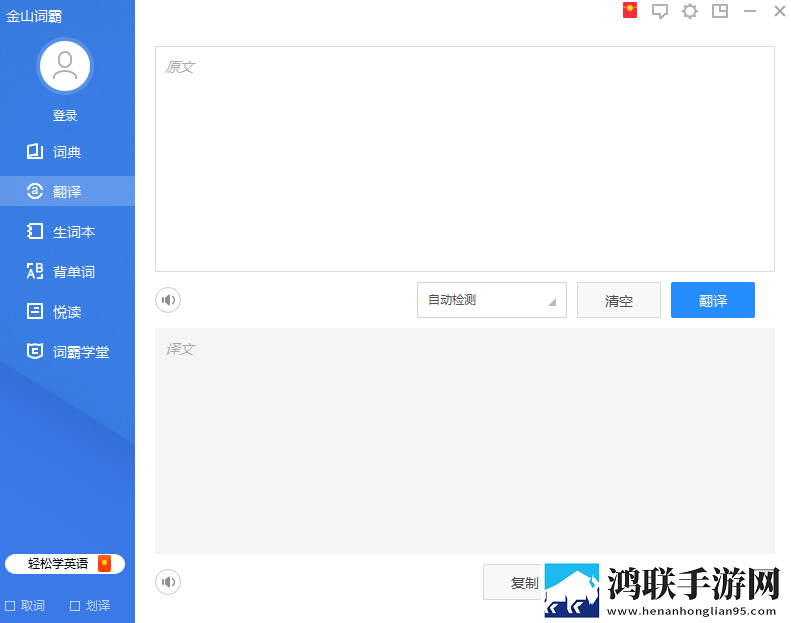
Task: Play translated text audio speaker
Action: pyautogui.click(x=168, y=582)
